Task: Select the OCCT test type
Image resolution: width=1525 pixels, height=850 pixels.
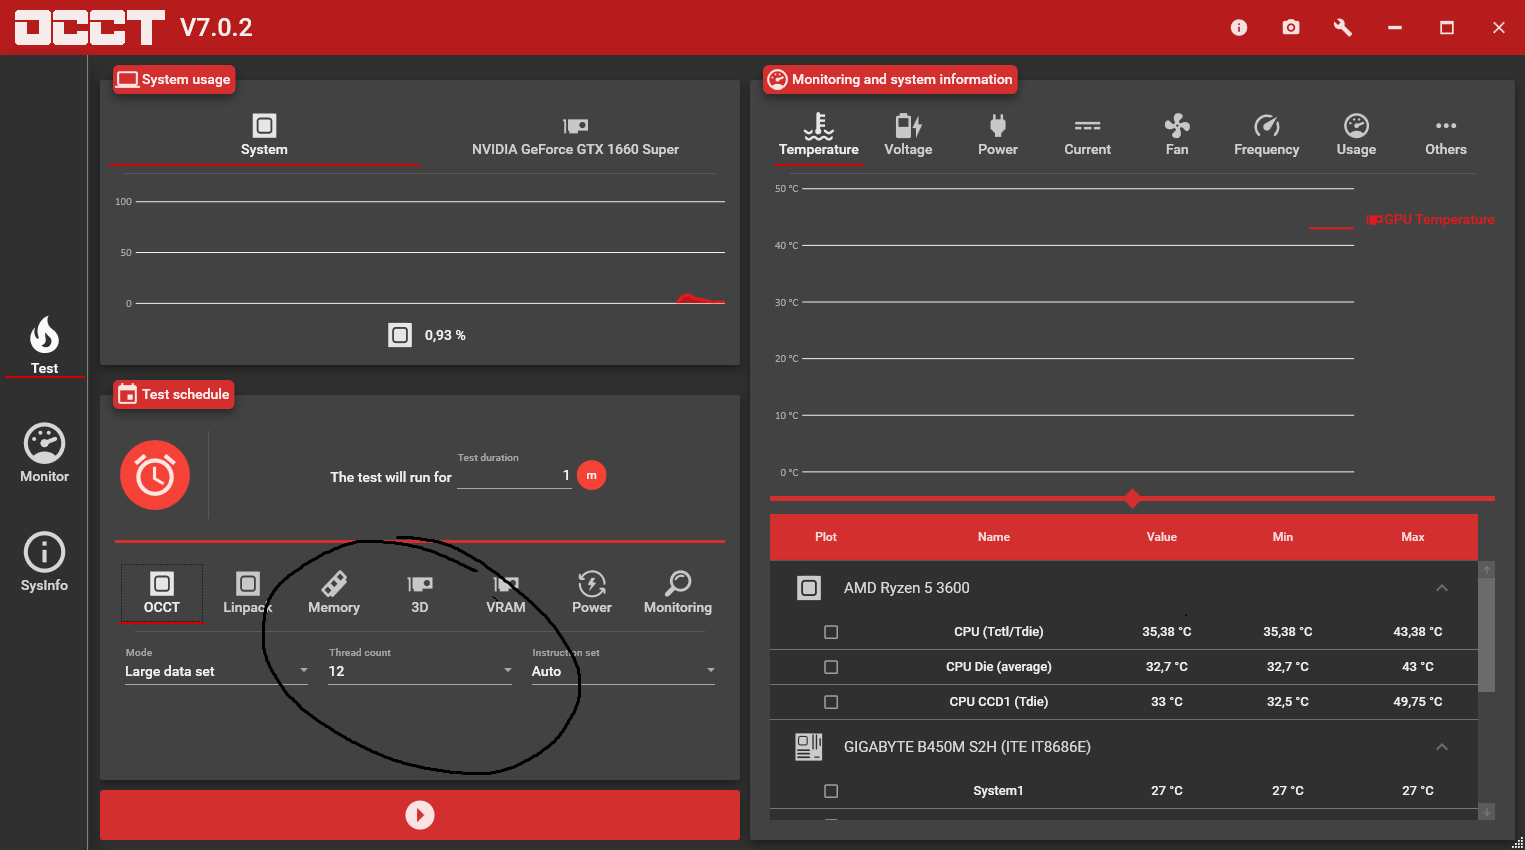Action: [162, 593]
